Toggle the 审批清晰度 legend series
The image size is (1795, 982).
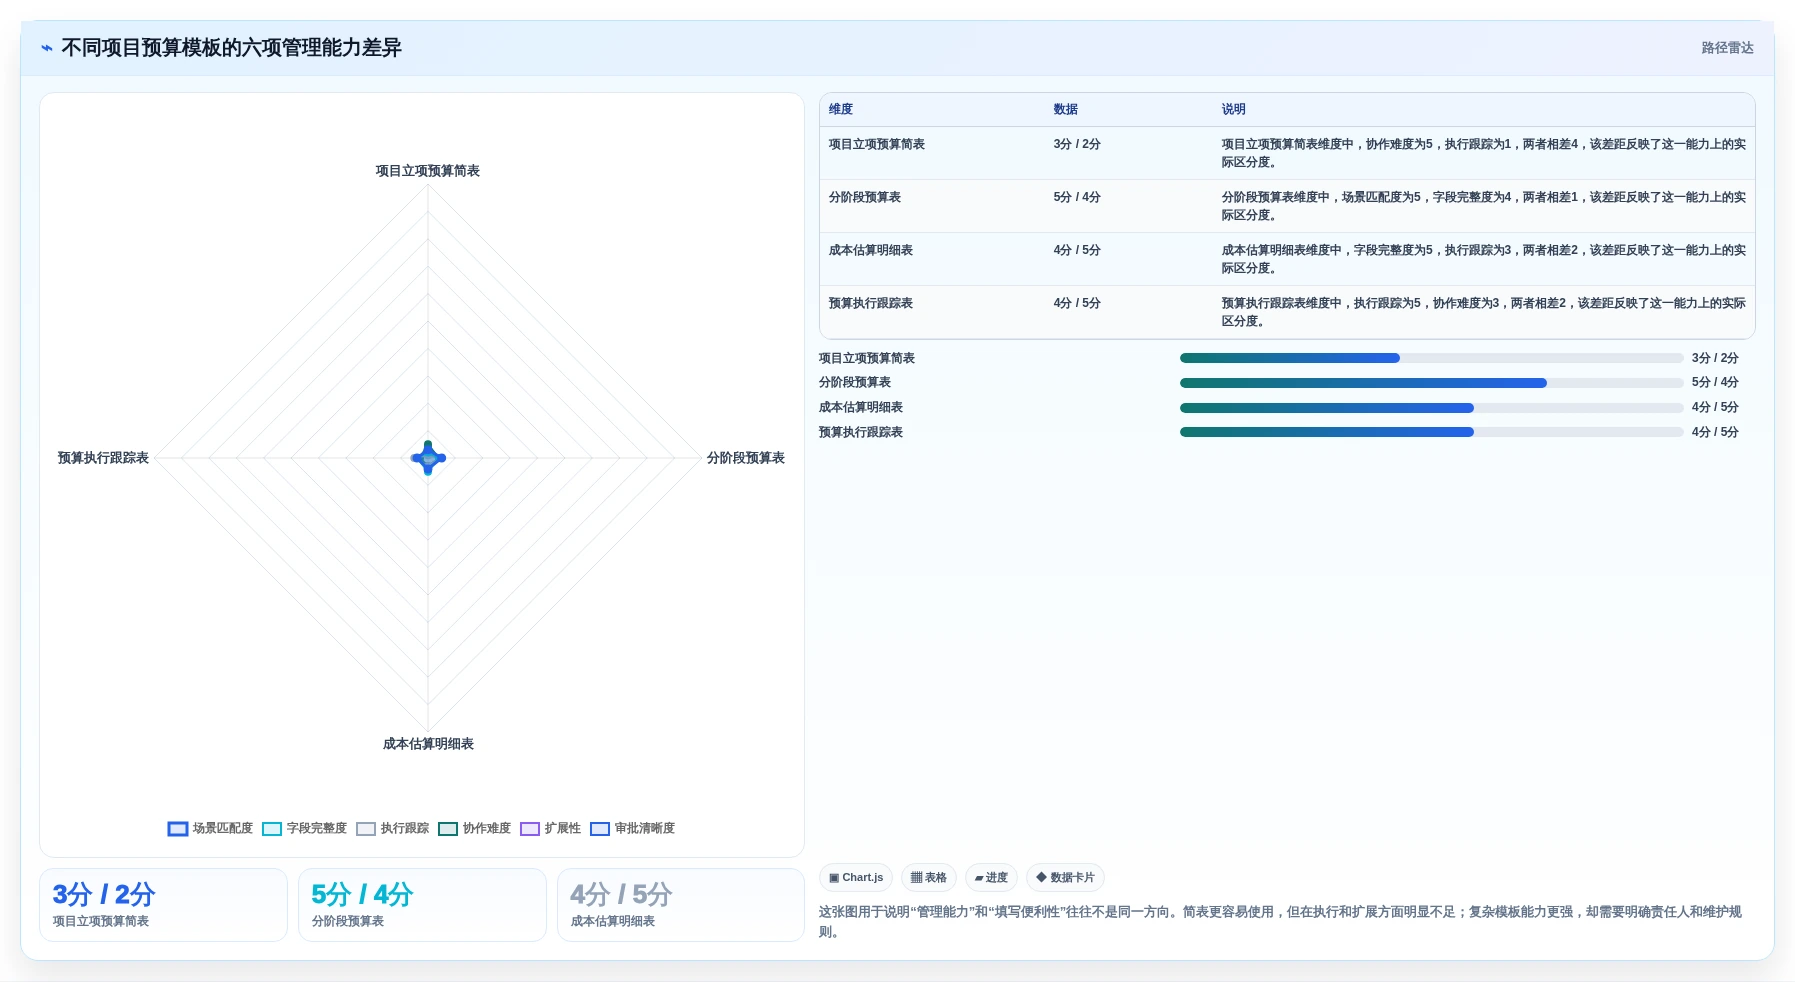tap(632, 828)
